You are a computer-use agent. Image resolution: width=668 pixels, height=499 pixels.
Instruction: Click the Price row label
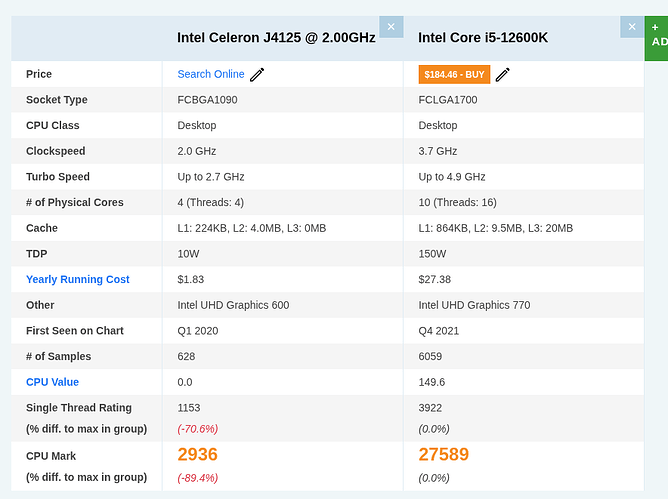pos(39,74)
